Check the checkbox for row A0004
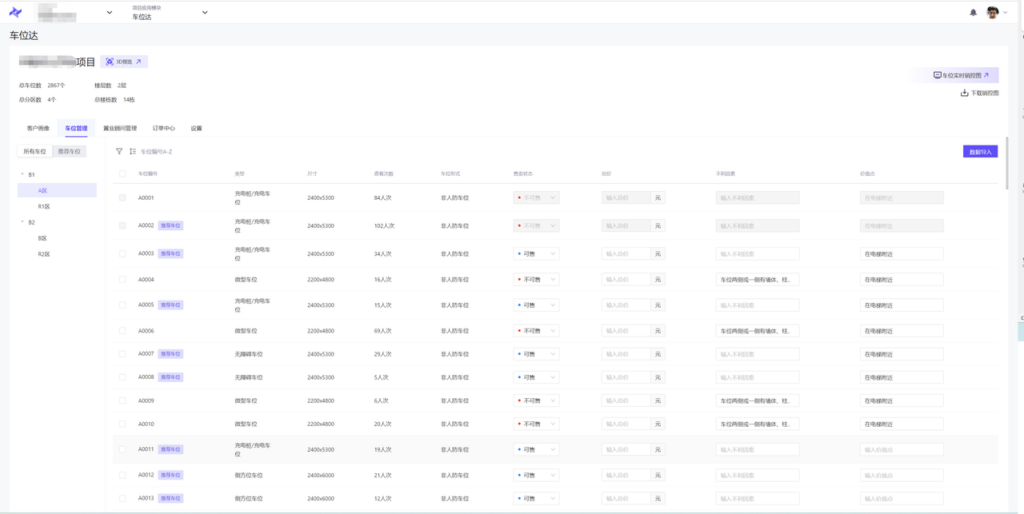Image resolution: width=1024 pixels, height=514 pixels. 122,280
